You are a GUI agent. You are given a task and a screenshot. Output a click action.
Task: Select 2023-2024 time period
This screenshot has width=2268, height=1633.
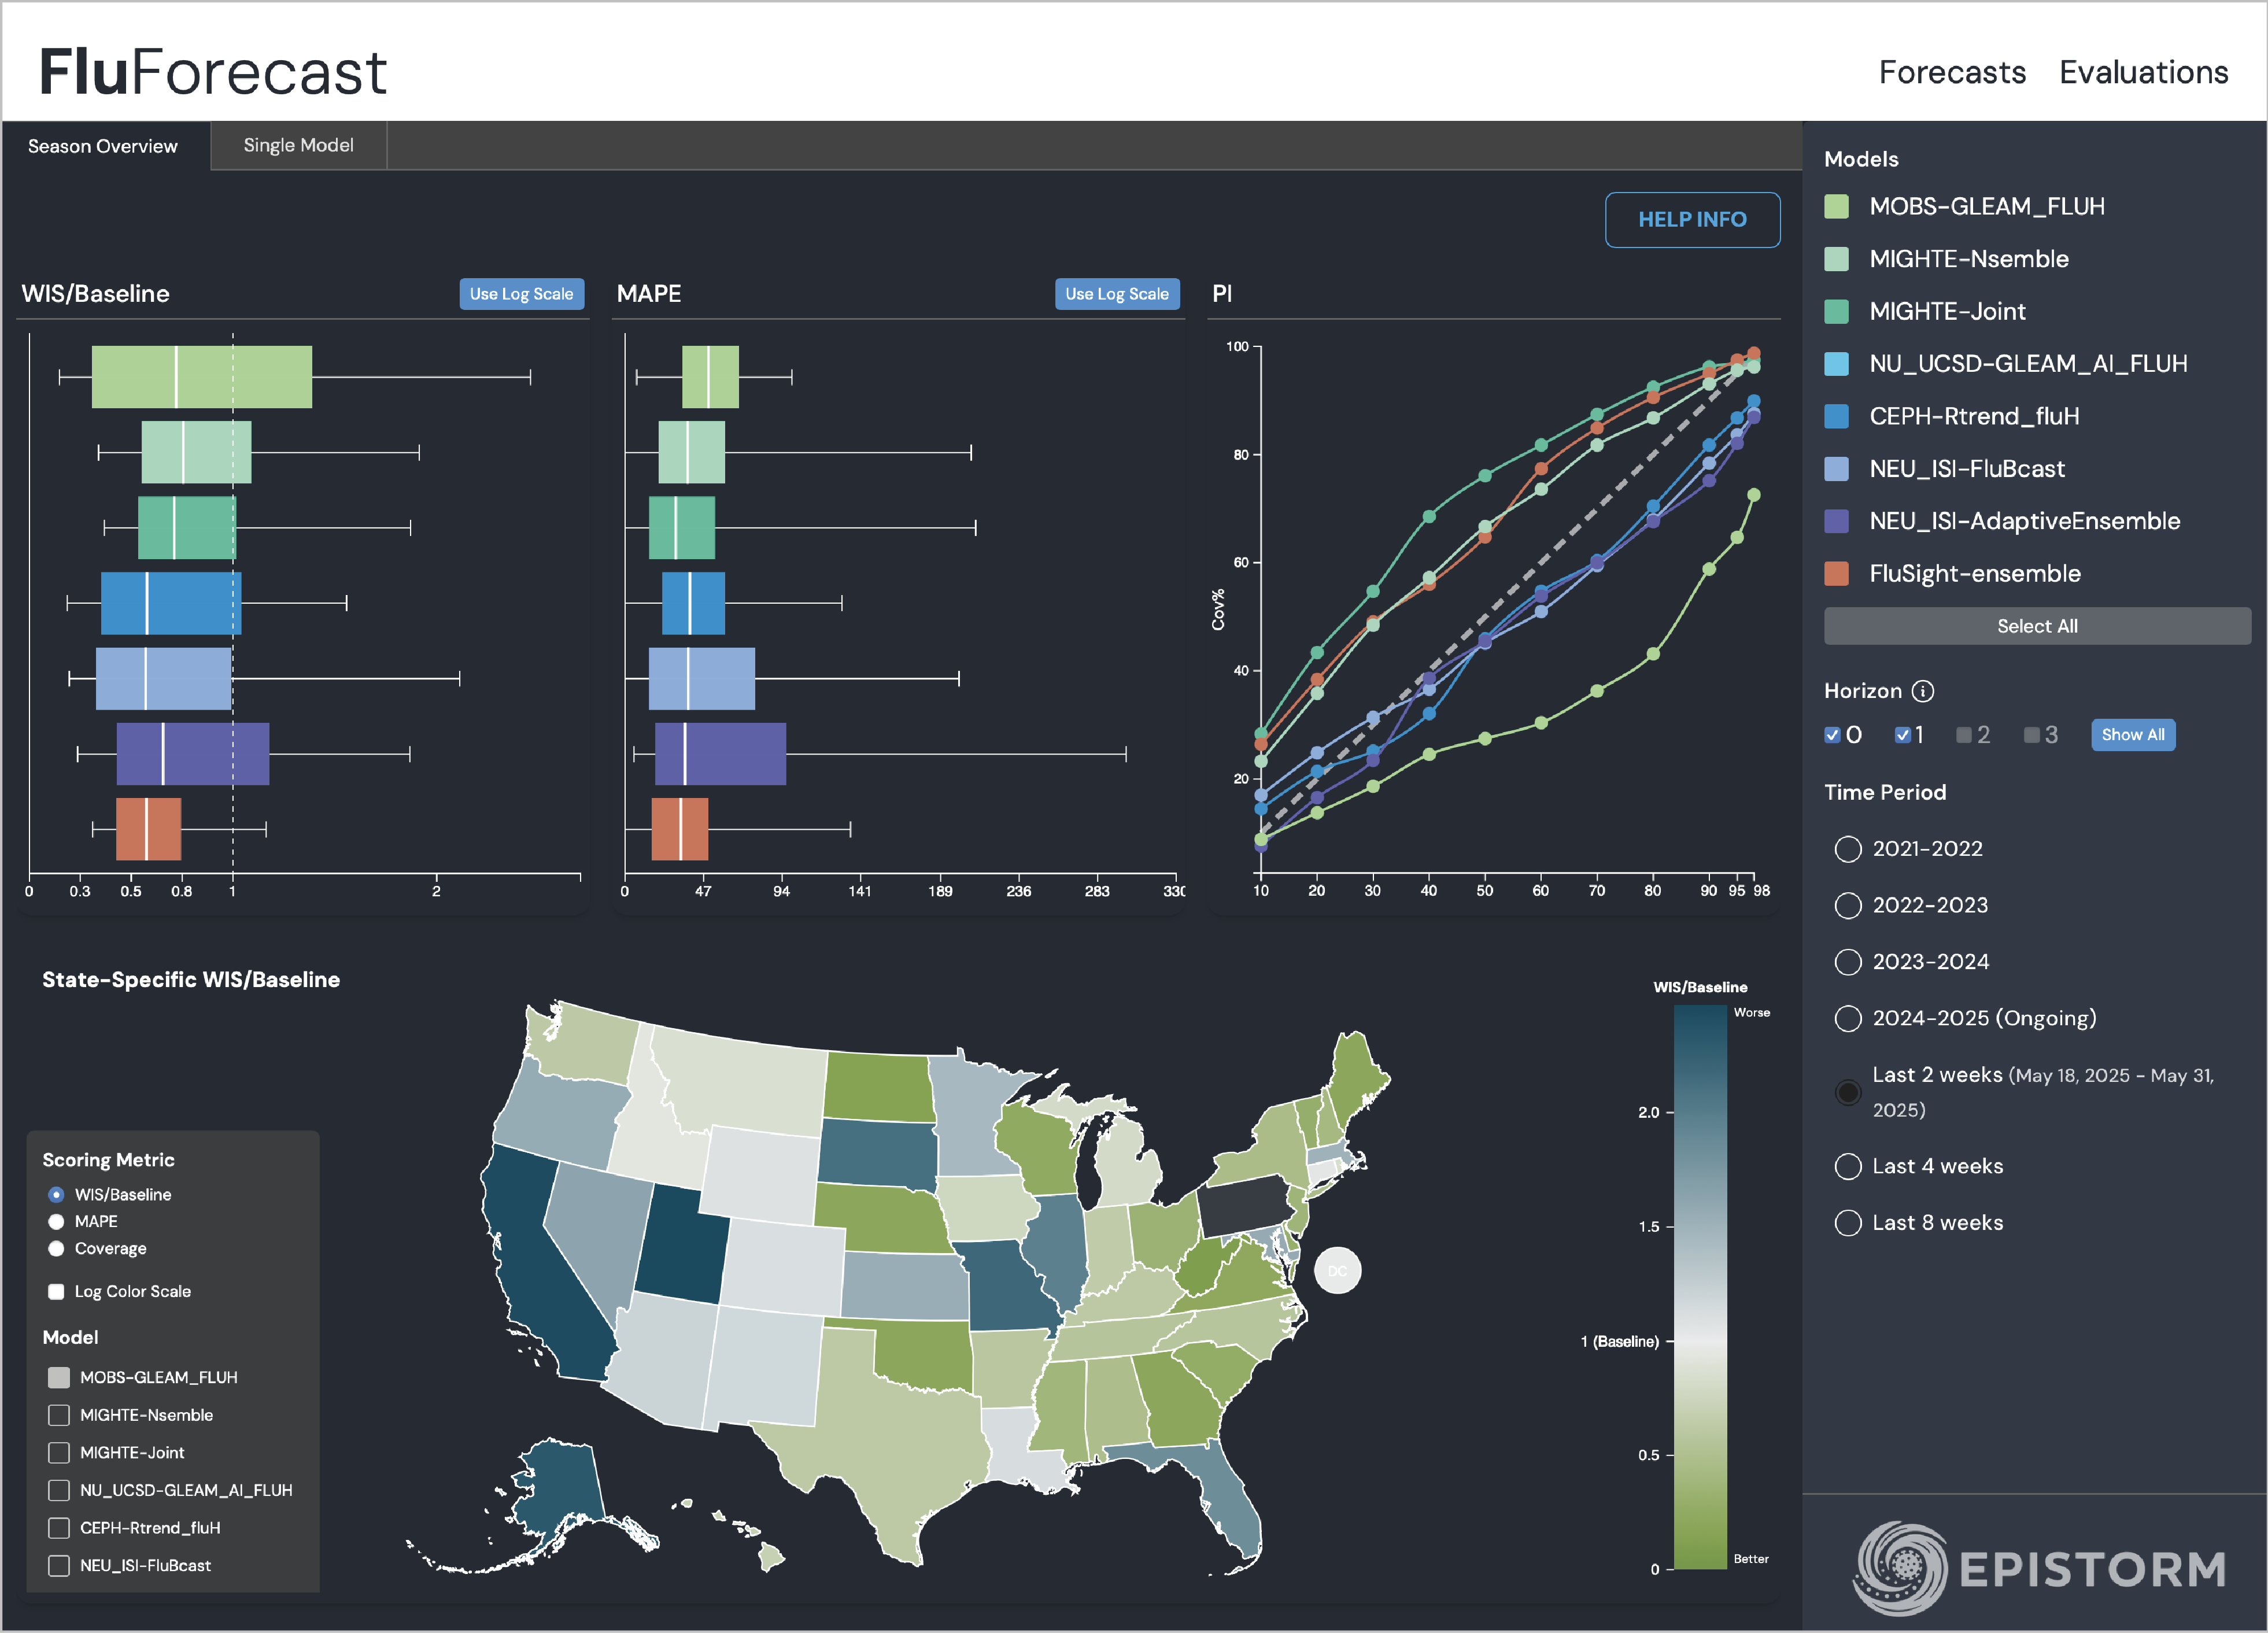tap(1848, 962)
